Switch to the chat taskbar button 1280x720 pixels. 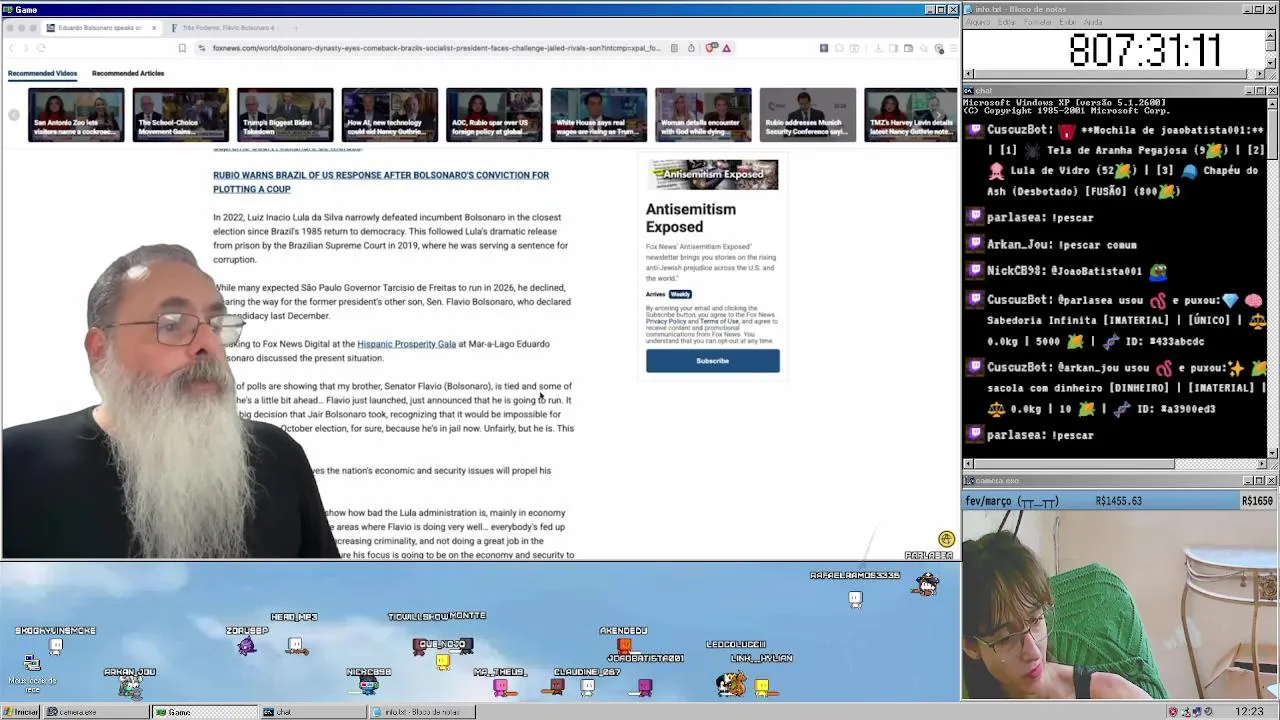[312, 712]
